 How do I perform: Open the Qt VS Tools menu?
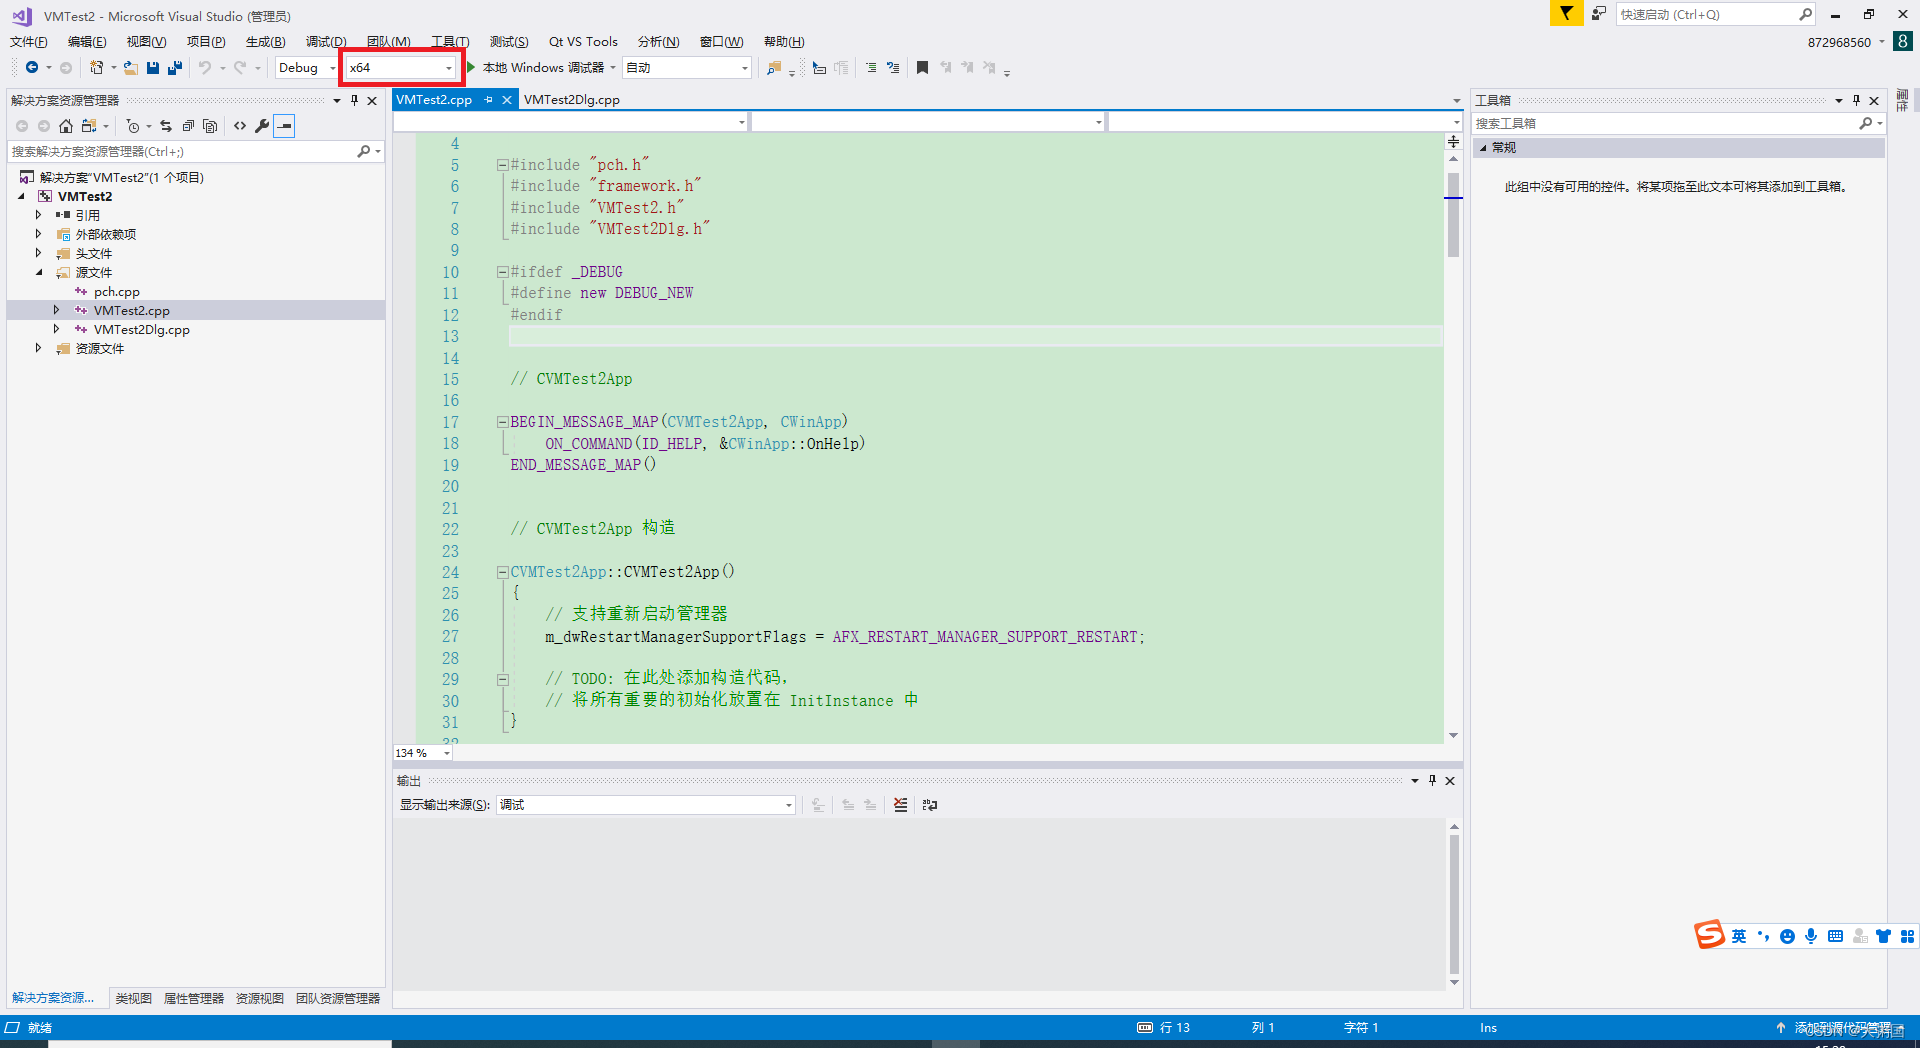coord(583,41)
